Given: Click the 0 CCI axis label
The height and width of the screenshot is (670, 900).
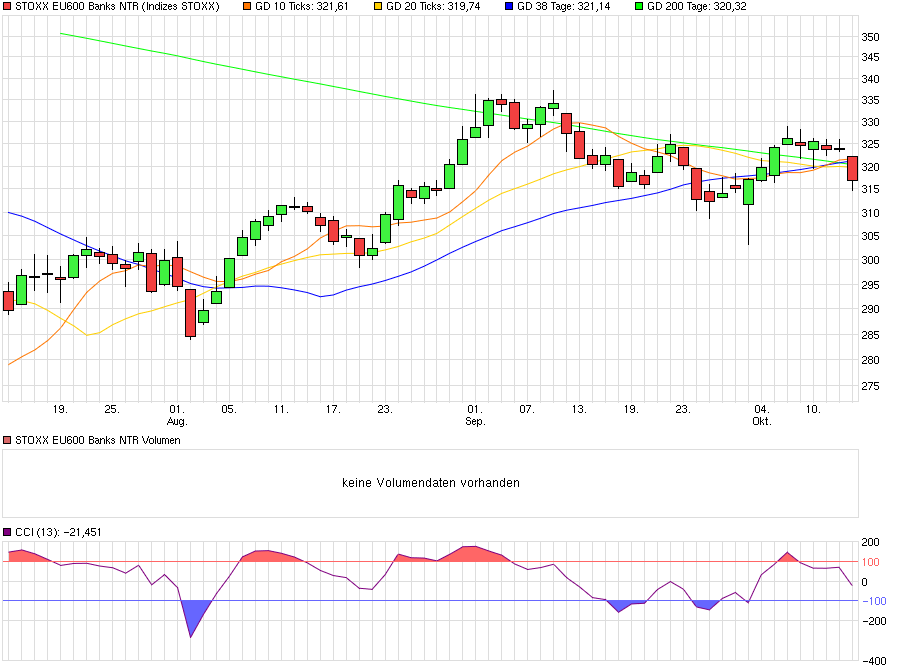Looking at the screenshot, I should tap(865, 582).
